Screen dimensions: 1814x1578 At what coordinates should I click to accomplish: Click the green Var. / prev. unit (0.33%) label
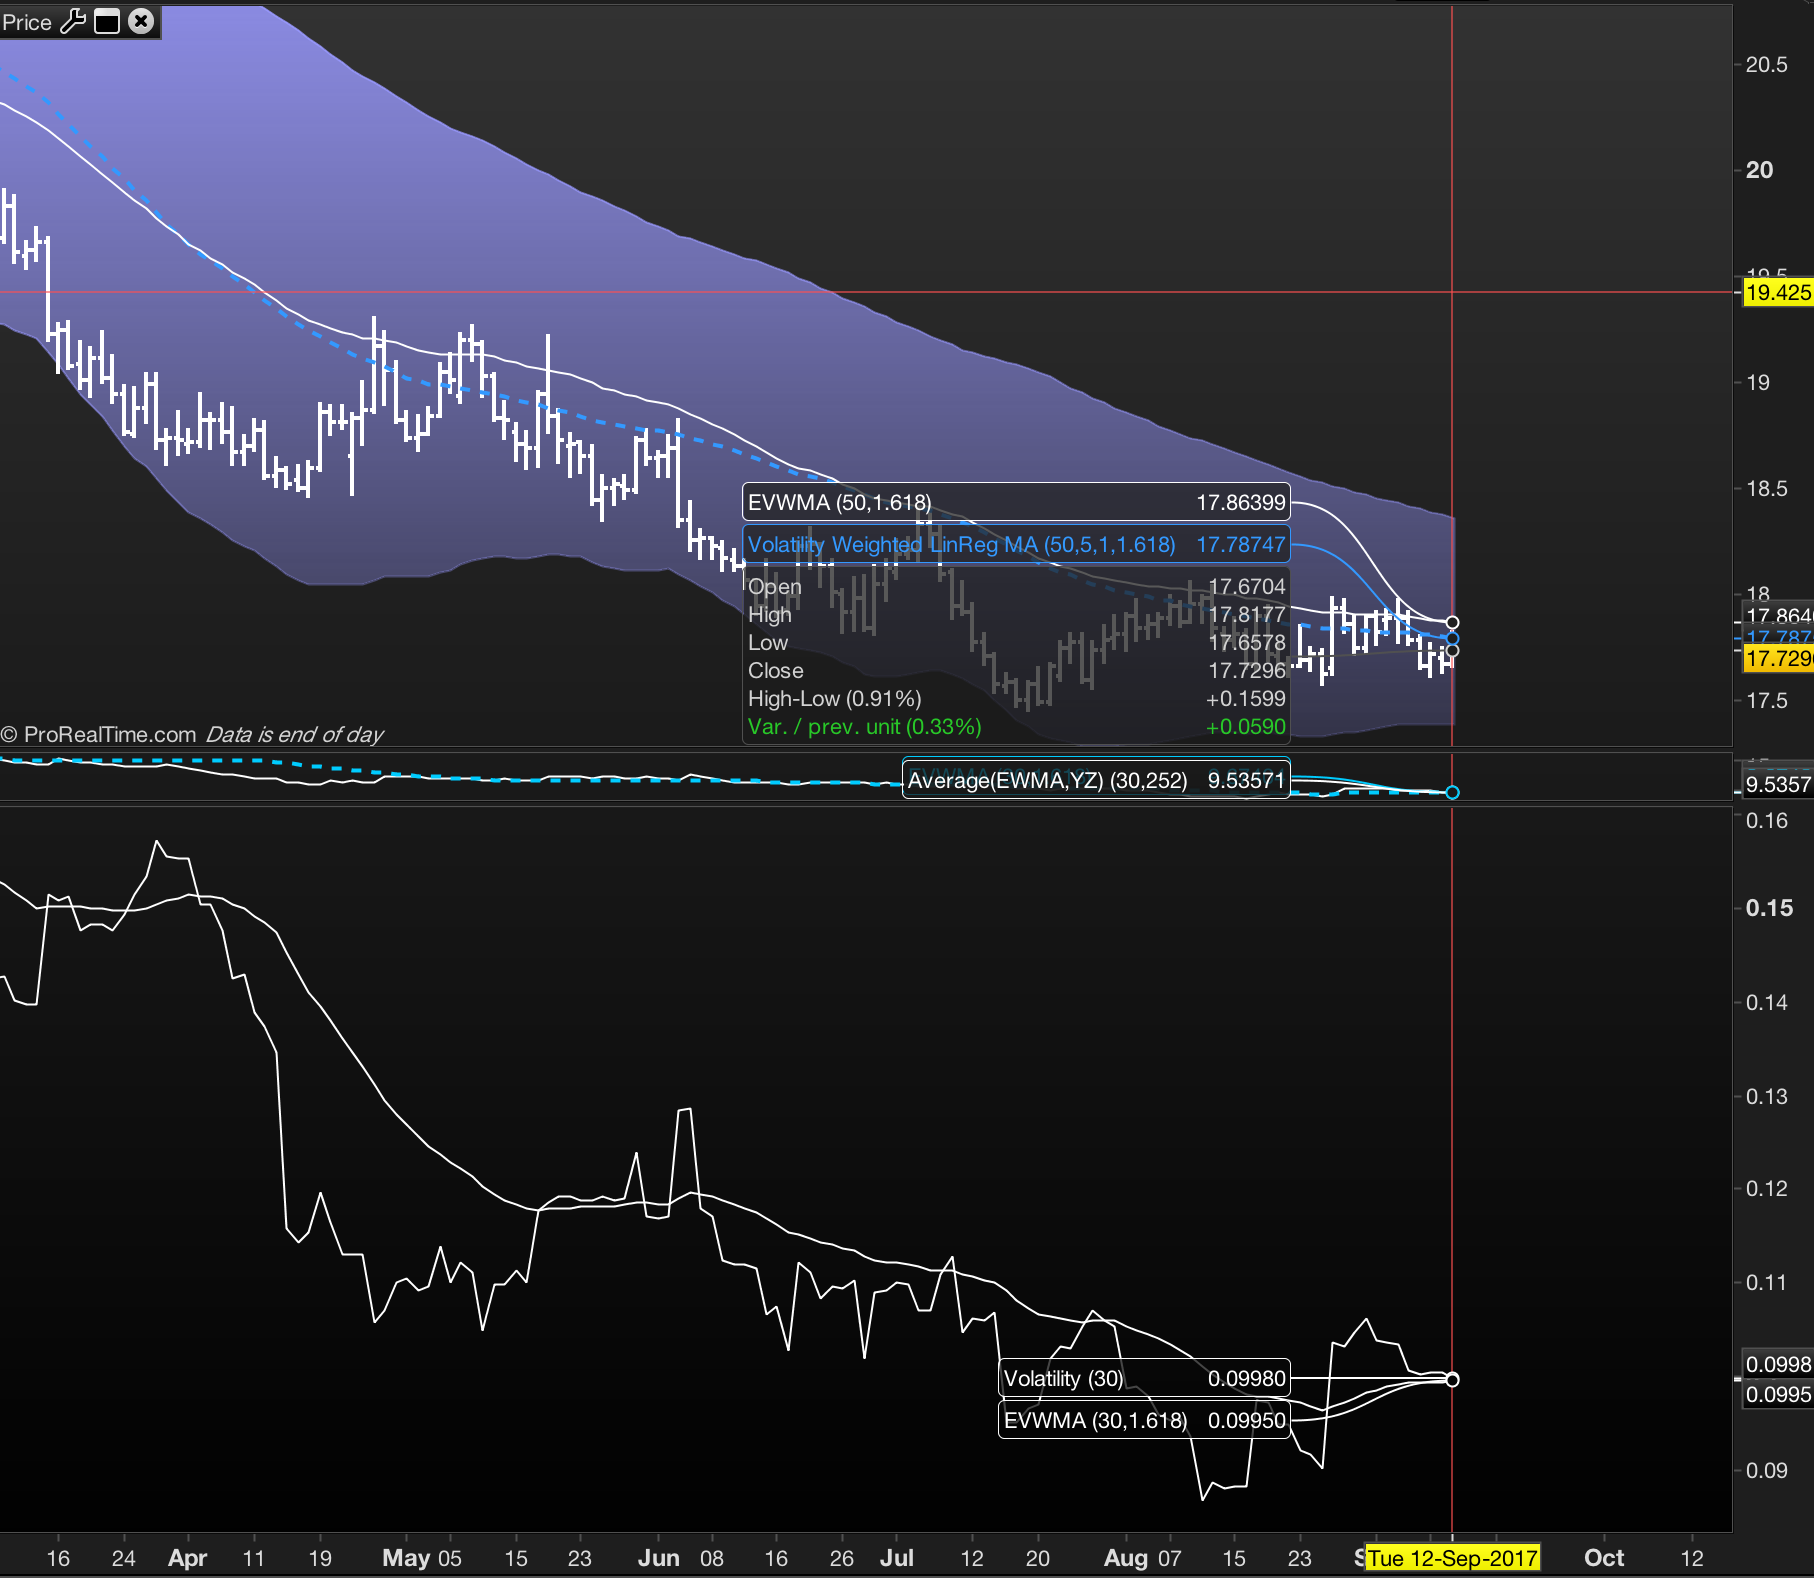tap(865, 727)
